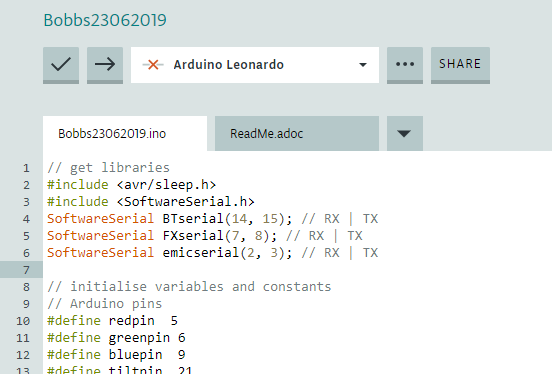Screen dimensions: 552x374
Task: Click the '#define greenpin 6' line
Action: pos(116,338)
